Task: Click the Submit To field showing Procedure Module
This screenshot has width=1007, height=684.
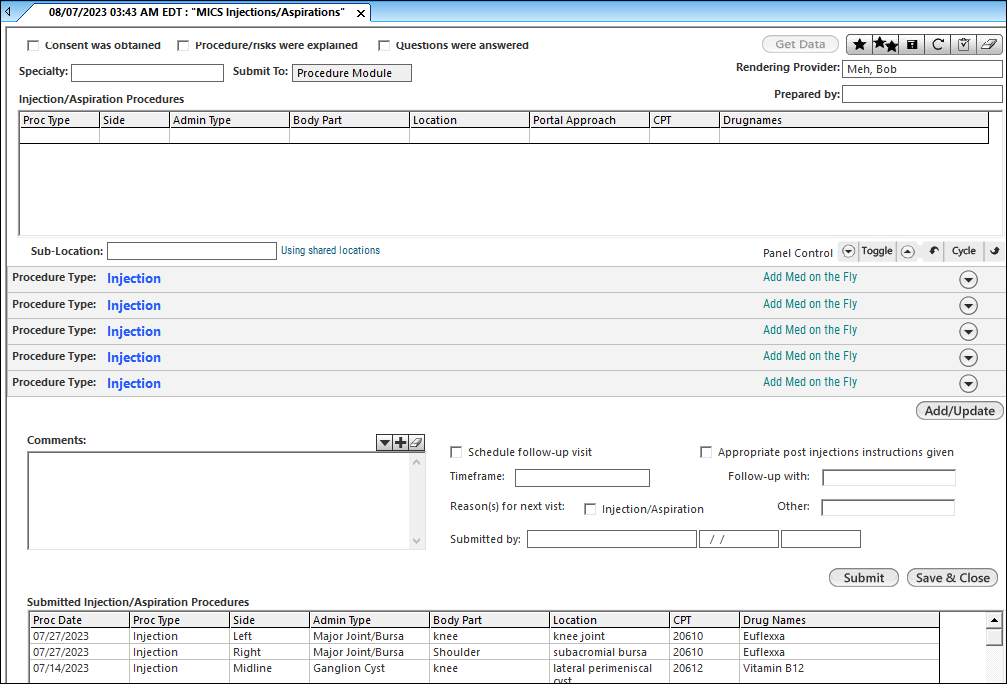Action: point(352,73)
